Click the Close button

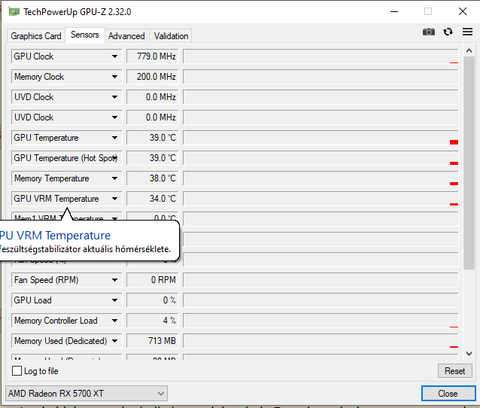coord(448,394)
